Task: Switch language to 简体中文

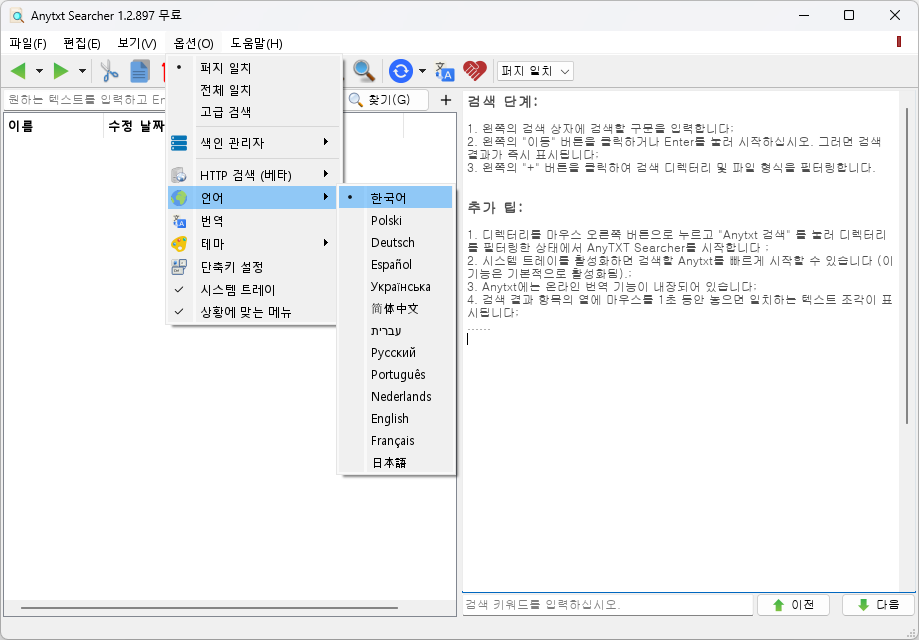Action: 396,308
